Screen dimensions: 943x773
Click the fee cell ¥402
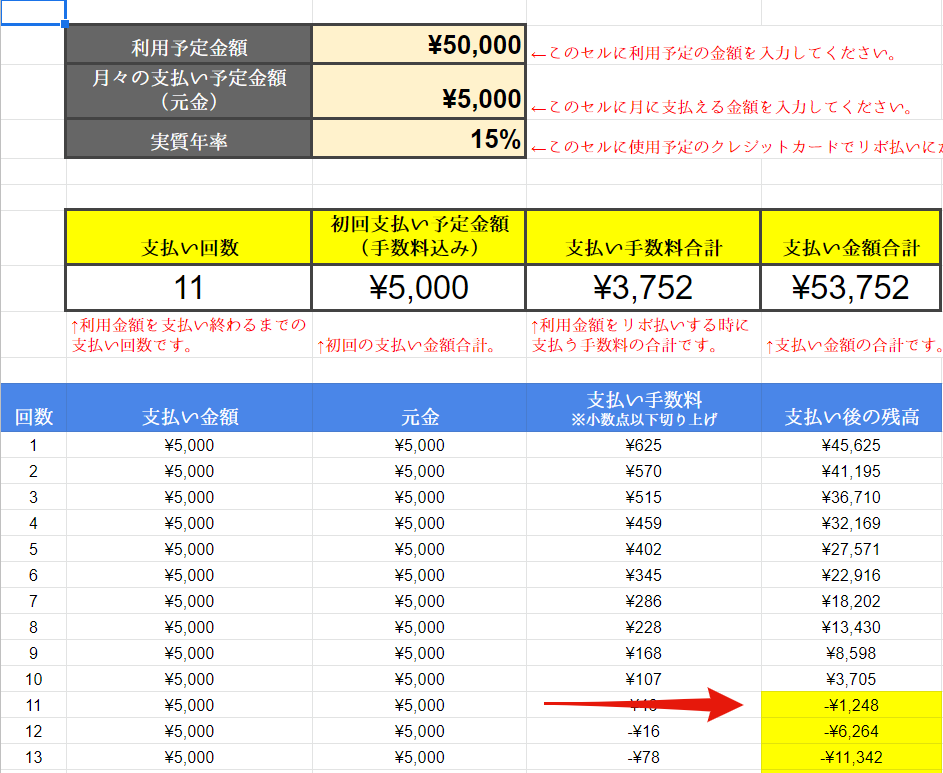644,549
